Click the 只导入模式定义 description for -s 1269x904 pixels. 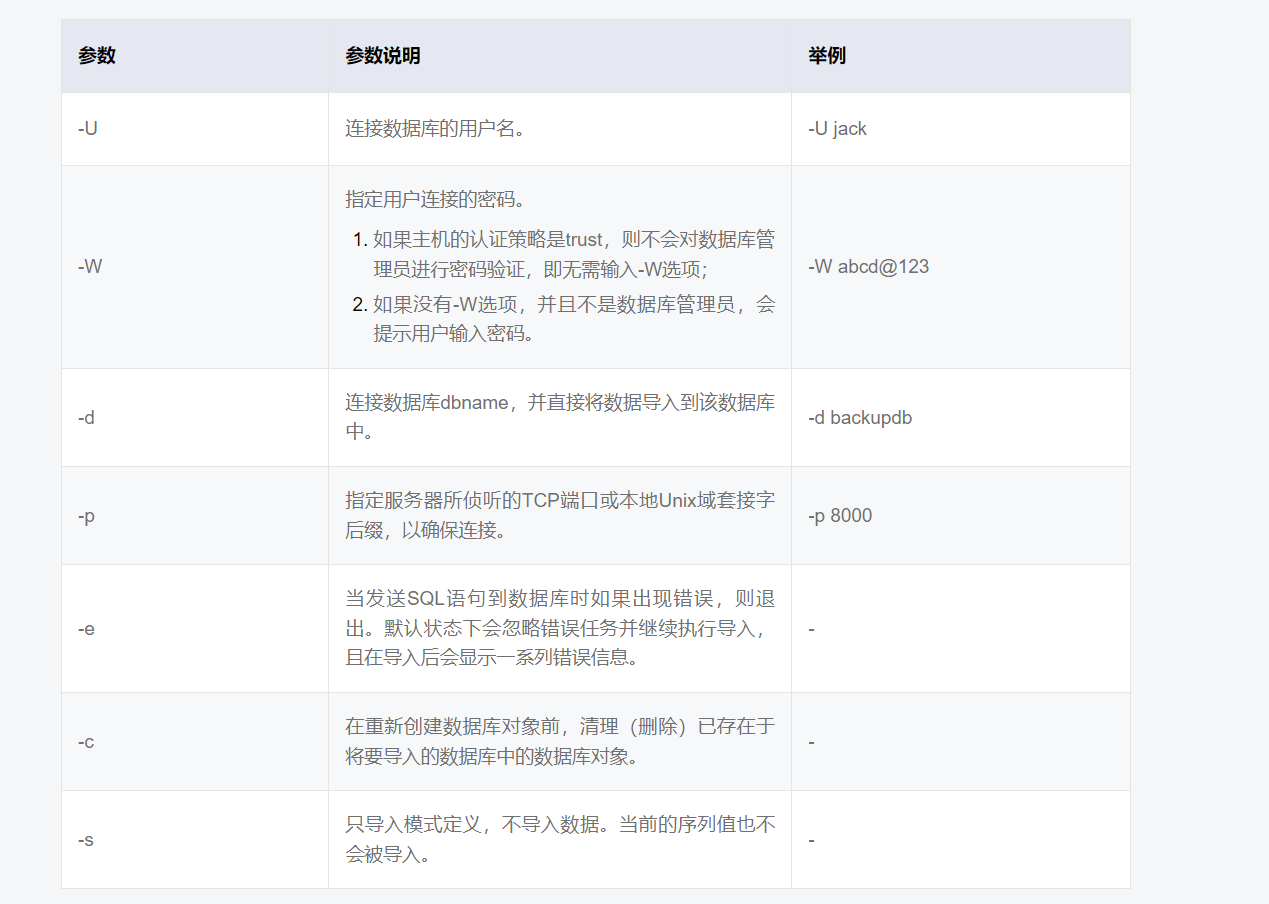[x=558, y=840]
